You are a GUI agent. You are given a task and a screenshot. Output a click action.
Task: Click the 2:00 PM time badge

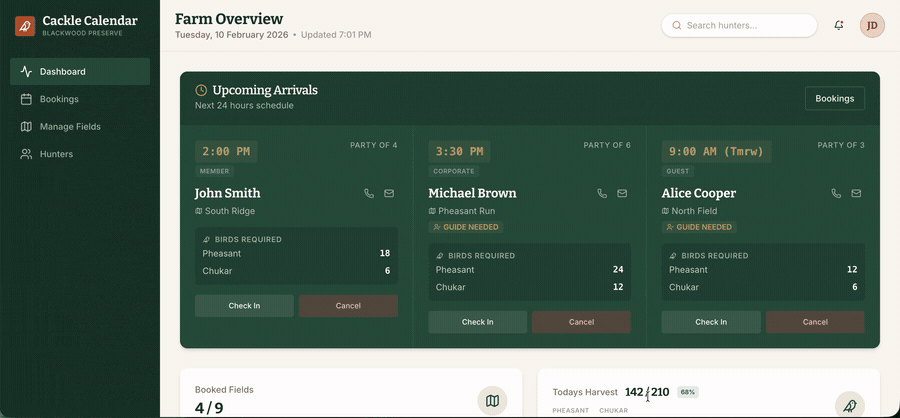226,152
